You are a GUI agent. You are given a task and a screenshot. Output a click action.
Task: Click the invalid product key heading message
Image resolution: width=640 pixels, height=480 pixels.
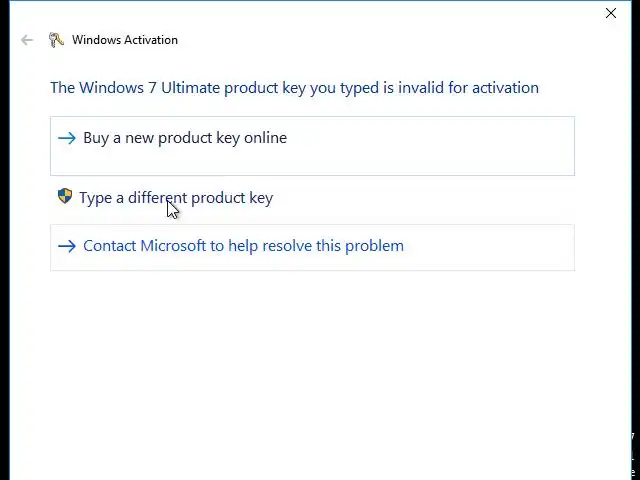294,88
